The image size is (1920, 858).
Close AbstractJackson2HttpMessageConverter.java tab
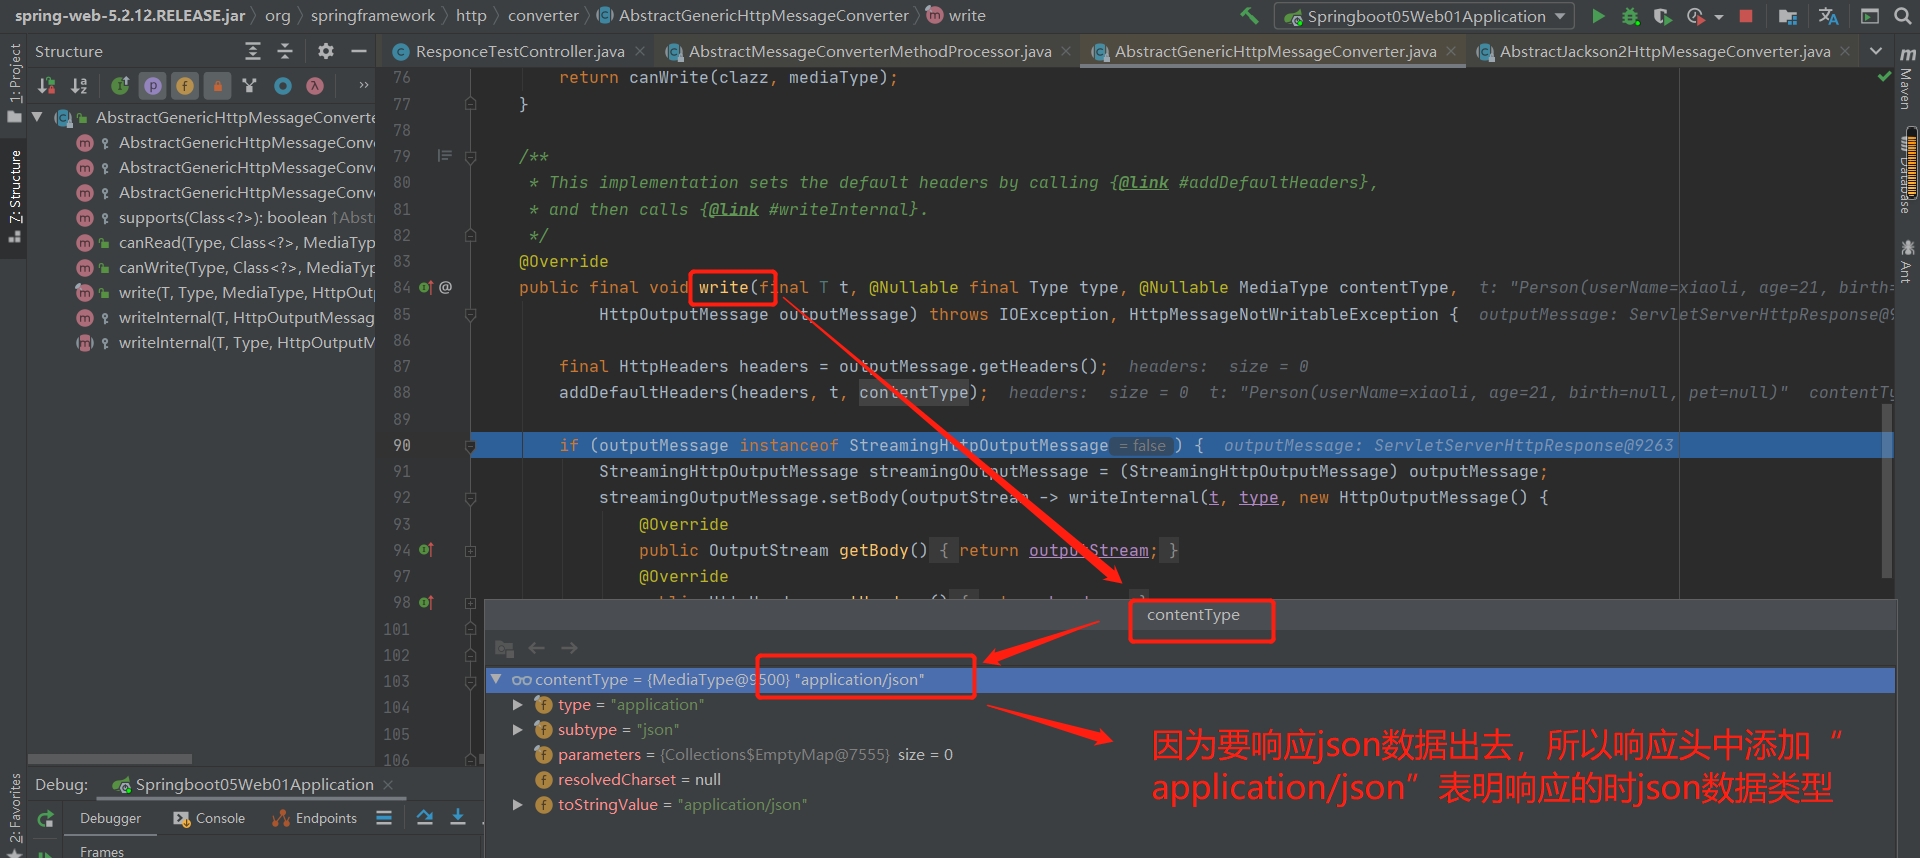pos(1845,51)
